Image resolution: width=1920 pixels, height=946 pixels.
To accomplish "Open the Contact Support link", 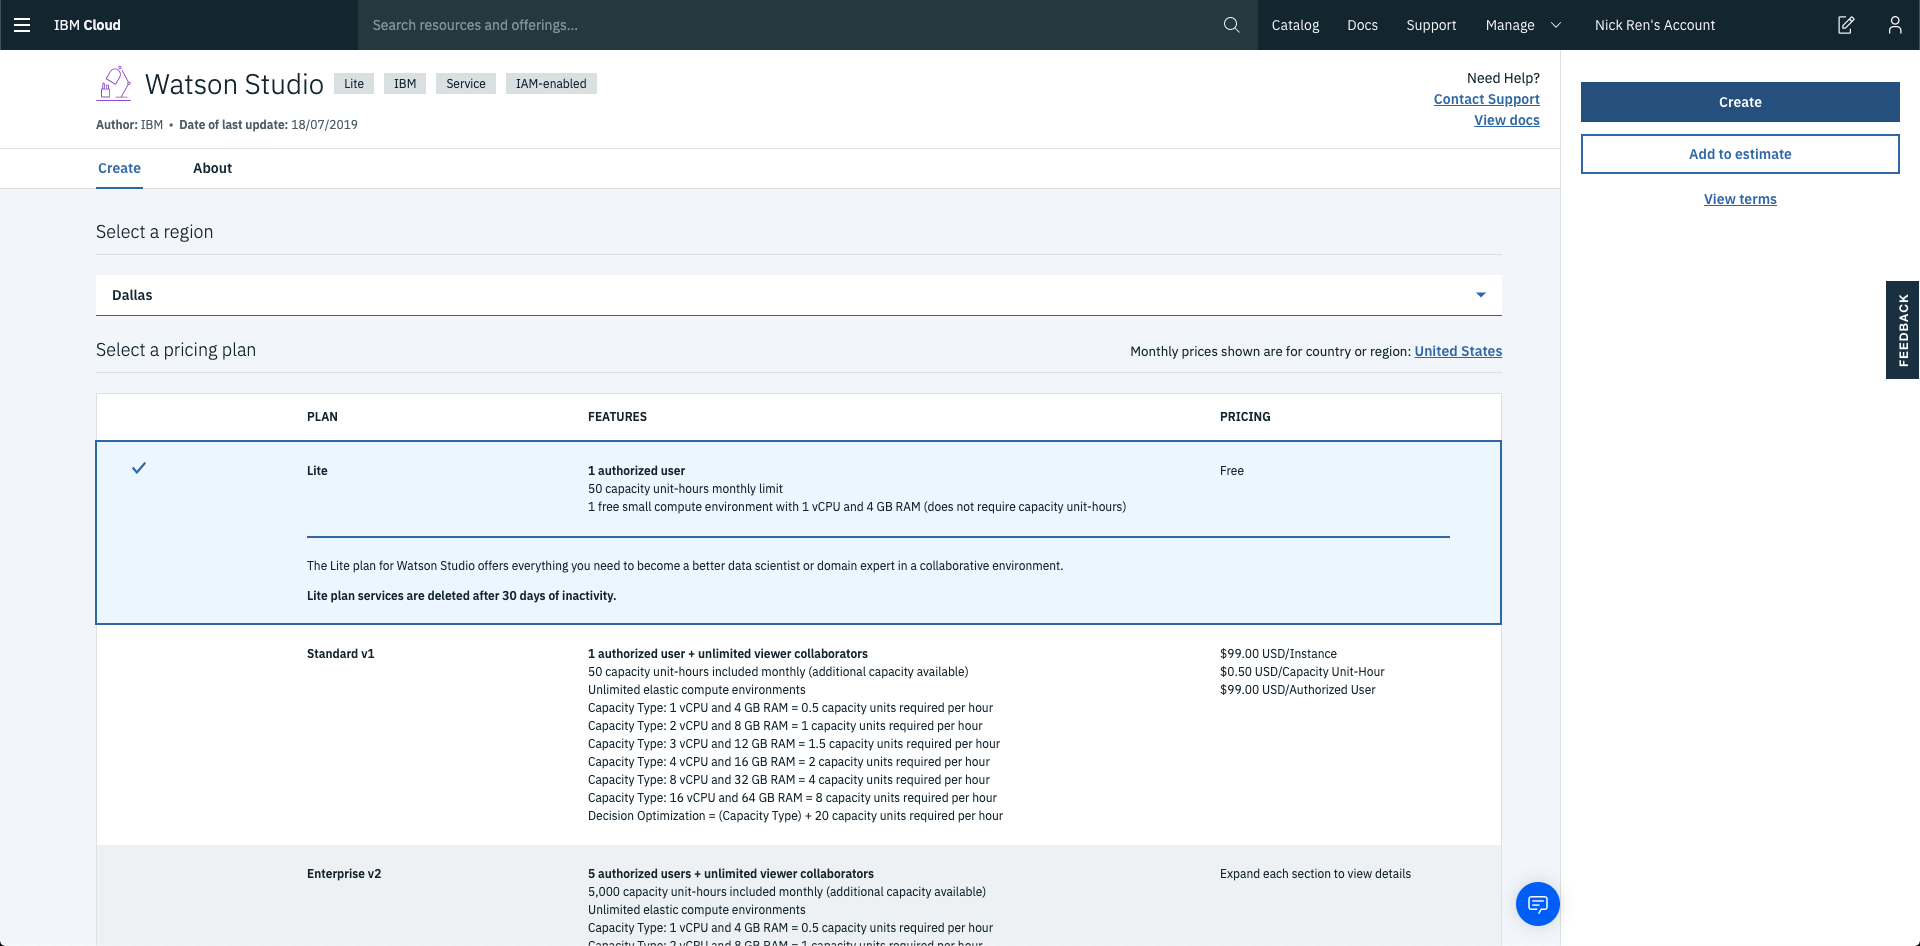I will (x=1486, y=99).
